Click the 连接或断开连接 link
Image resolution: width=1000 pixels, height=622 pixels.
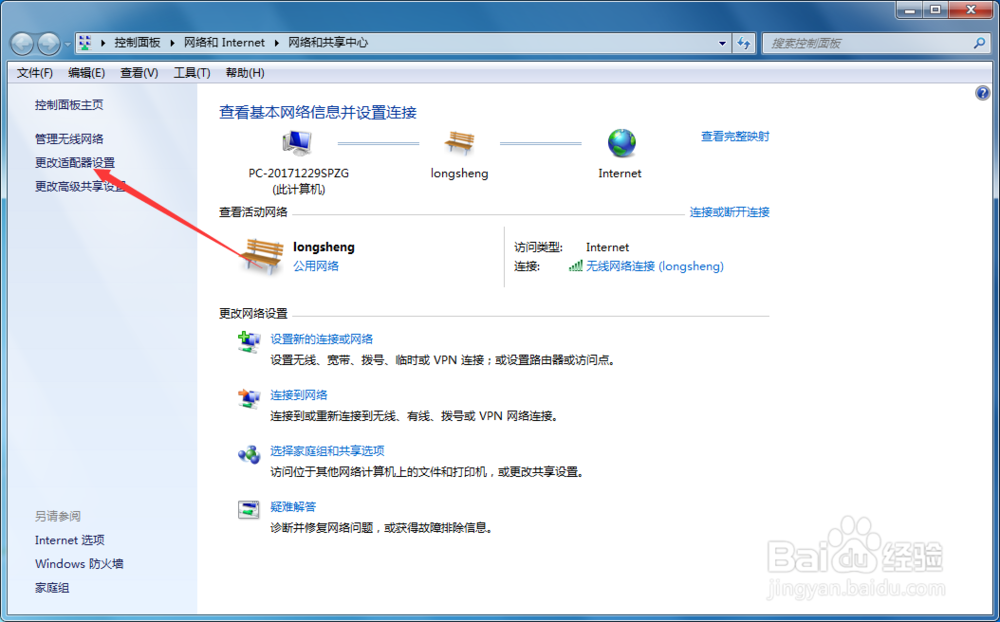pos(732,211)
